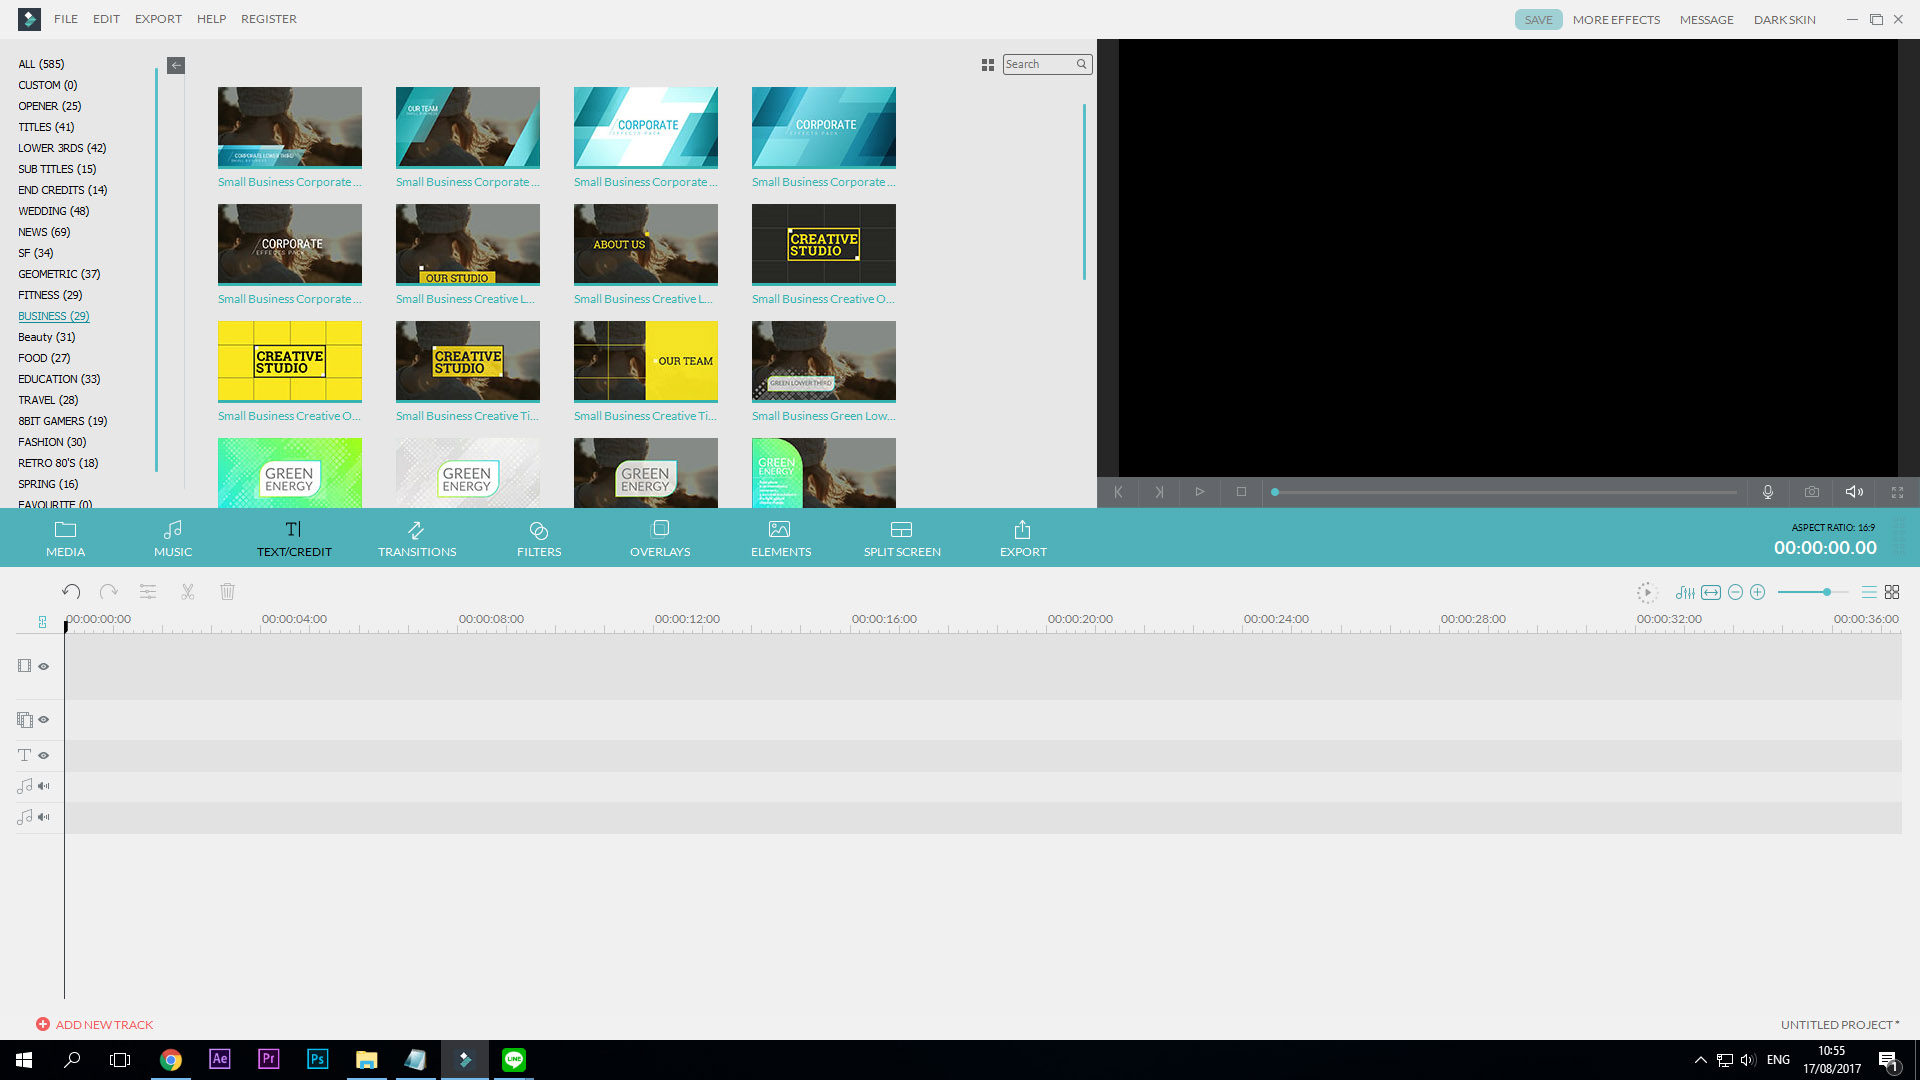This screenshot has width=1920, height=1080.
Task: Click the cut scissors icon
Action: [x=187, y=592]
